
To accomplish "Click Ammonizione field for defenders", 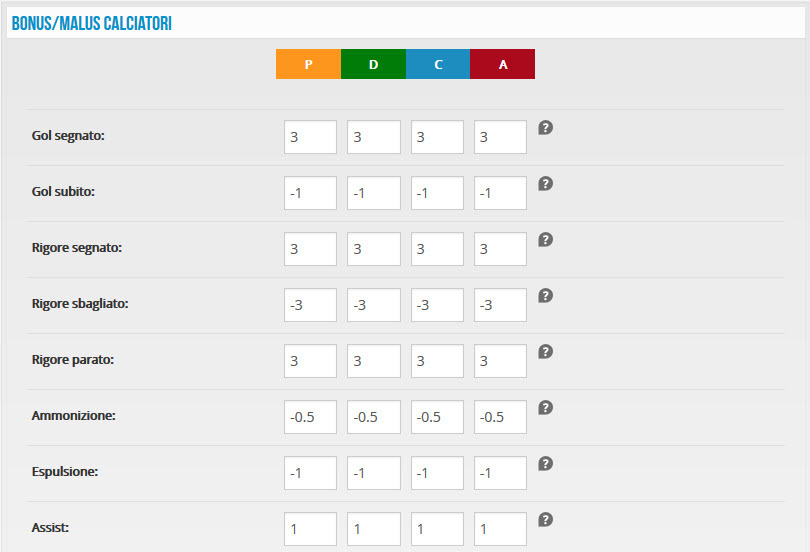I will pyautogui.click(x=374, y=417).
